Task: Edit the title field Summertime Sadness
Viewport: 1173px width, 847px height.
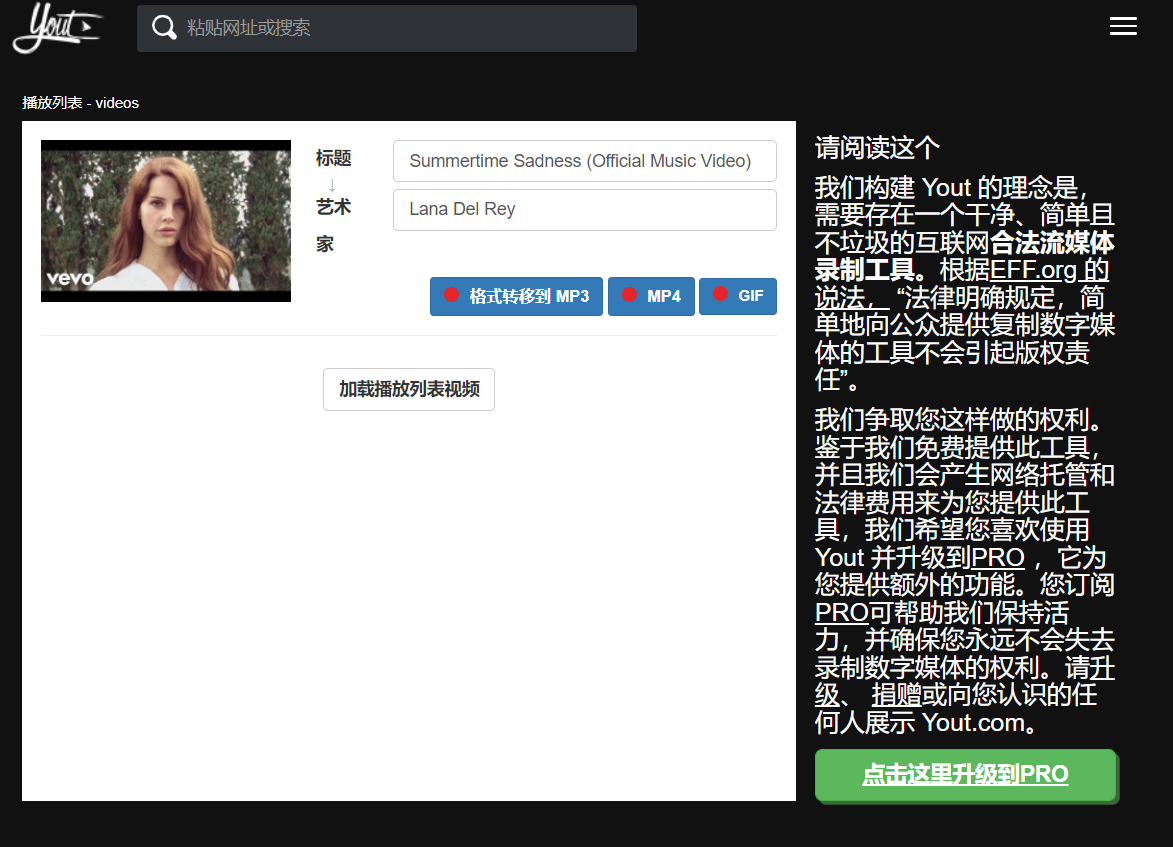Action: click(x=584, y=161)
